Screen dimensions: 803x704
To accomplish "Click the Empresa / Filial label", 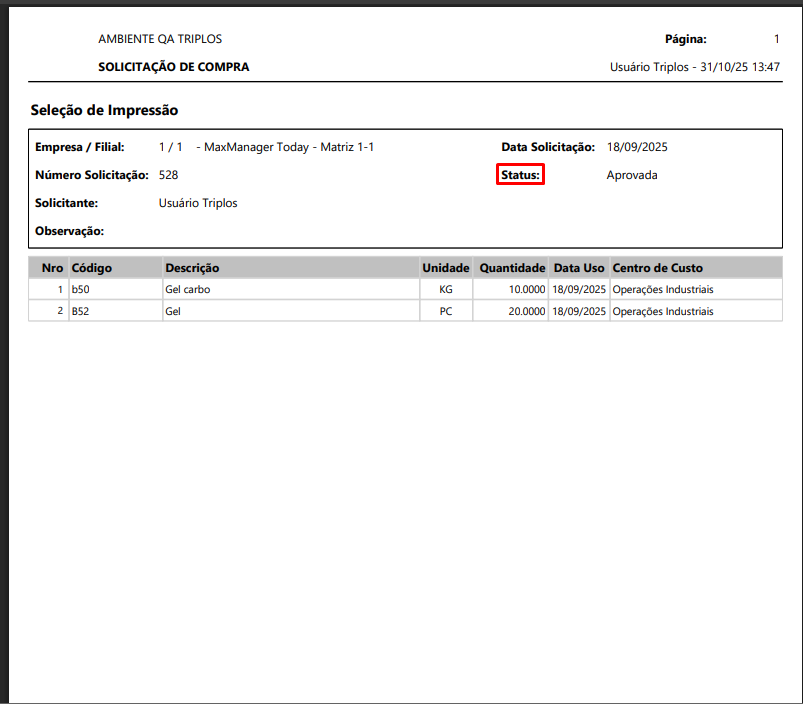I will click(x=80, y=147).
